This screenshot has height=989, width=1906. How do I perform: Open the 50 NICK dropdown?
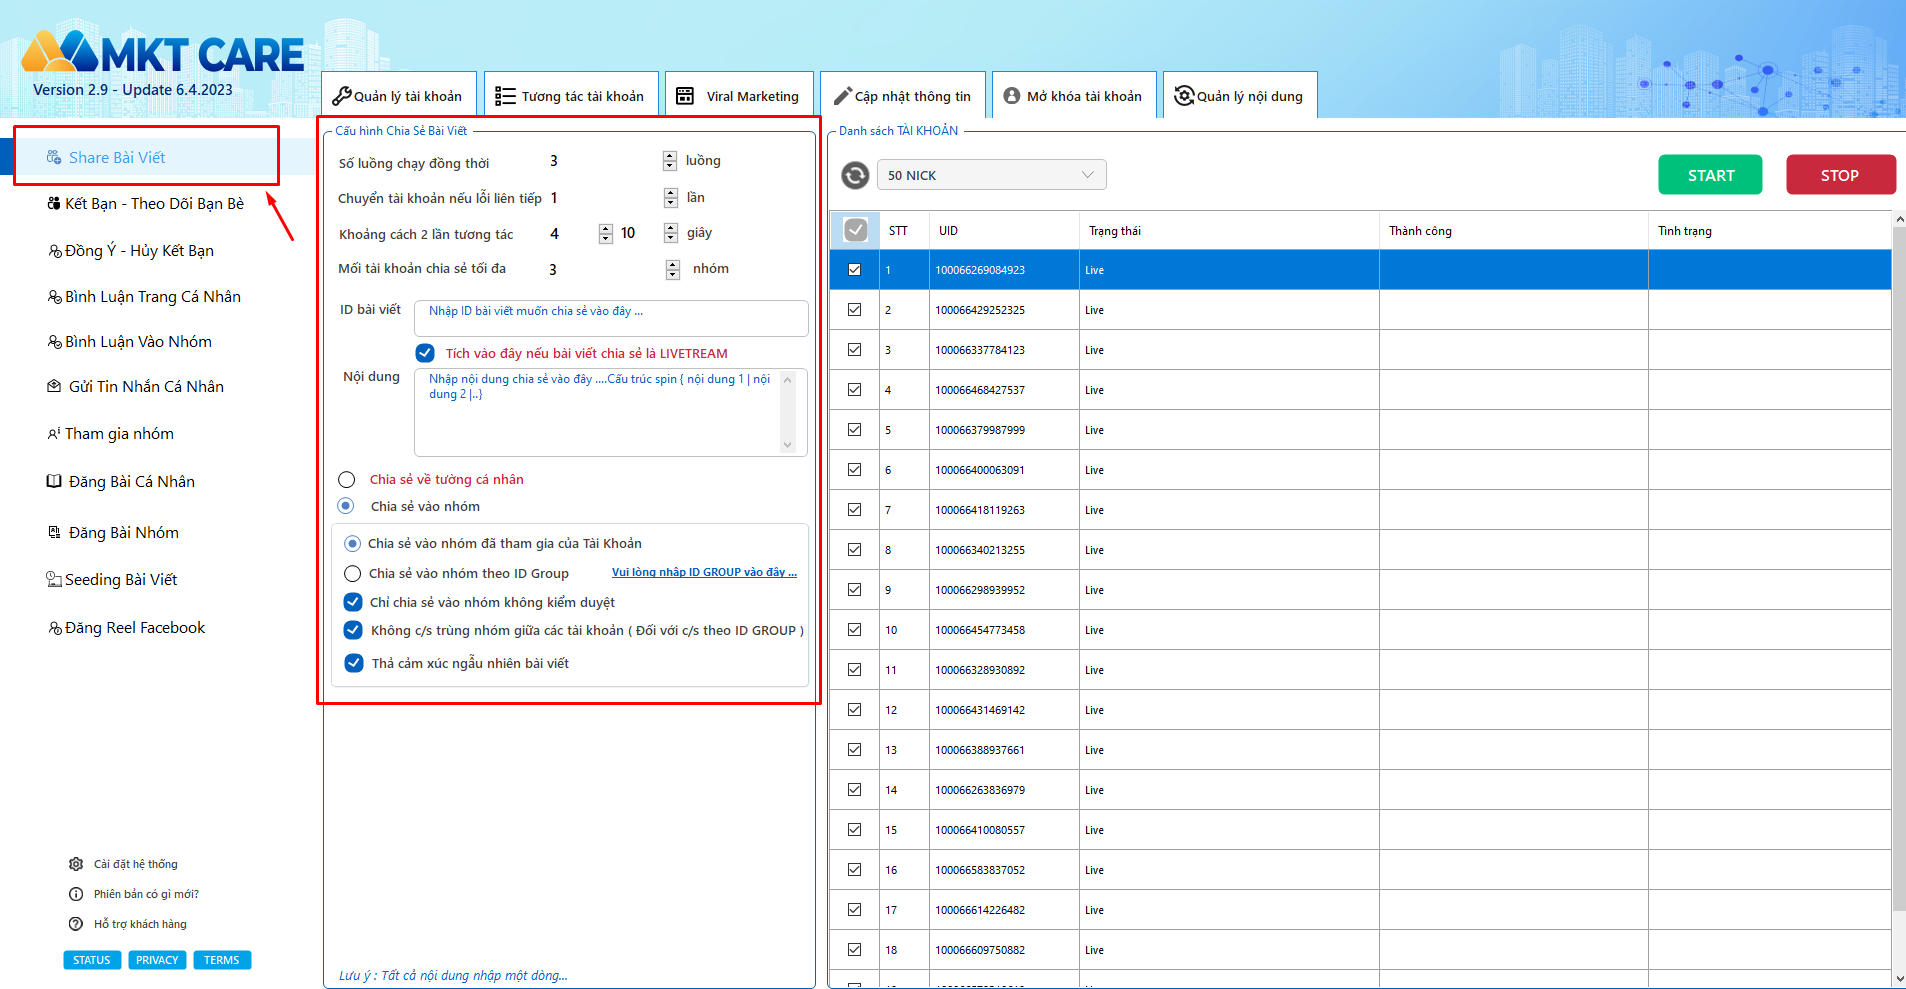click(991, 175)
